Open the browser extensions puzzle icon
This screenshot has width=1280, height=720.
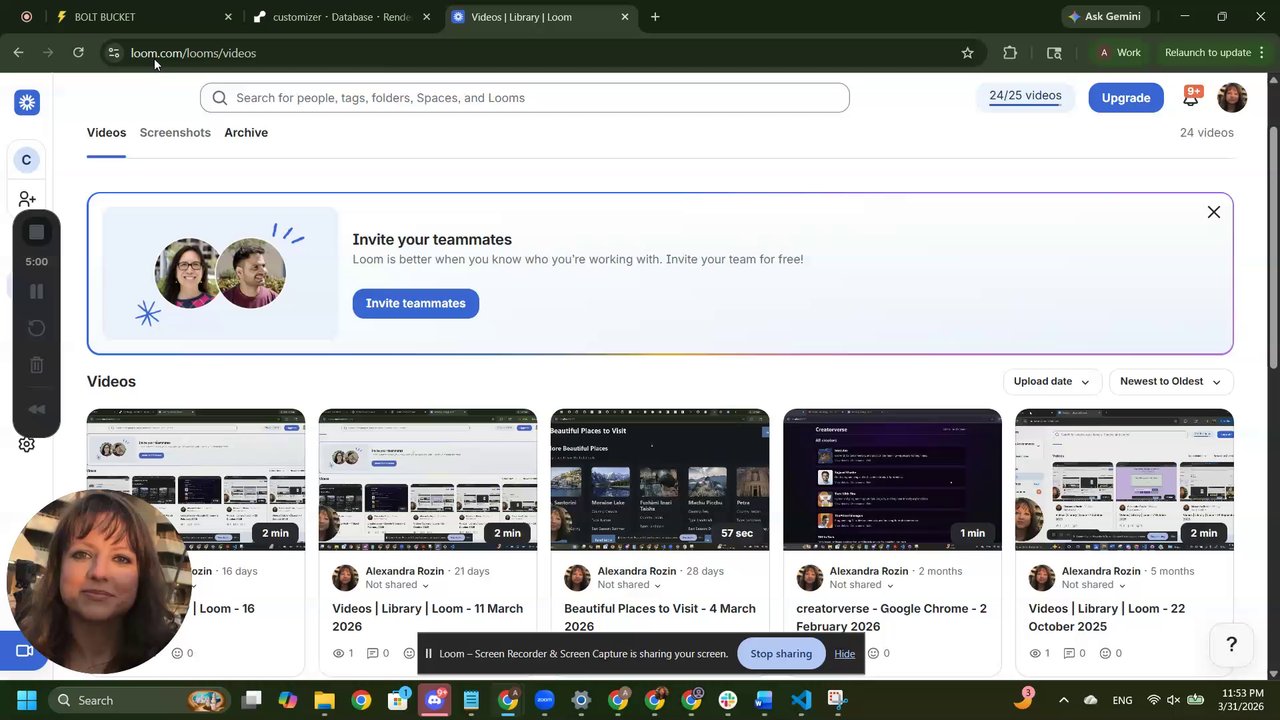1010,53
